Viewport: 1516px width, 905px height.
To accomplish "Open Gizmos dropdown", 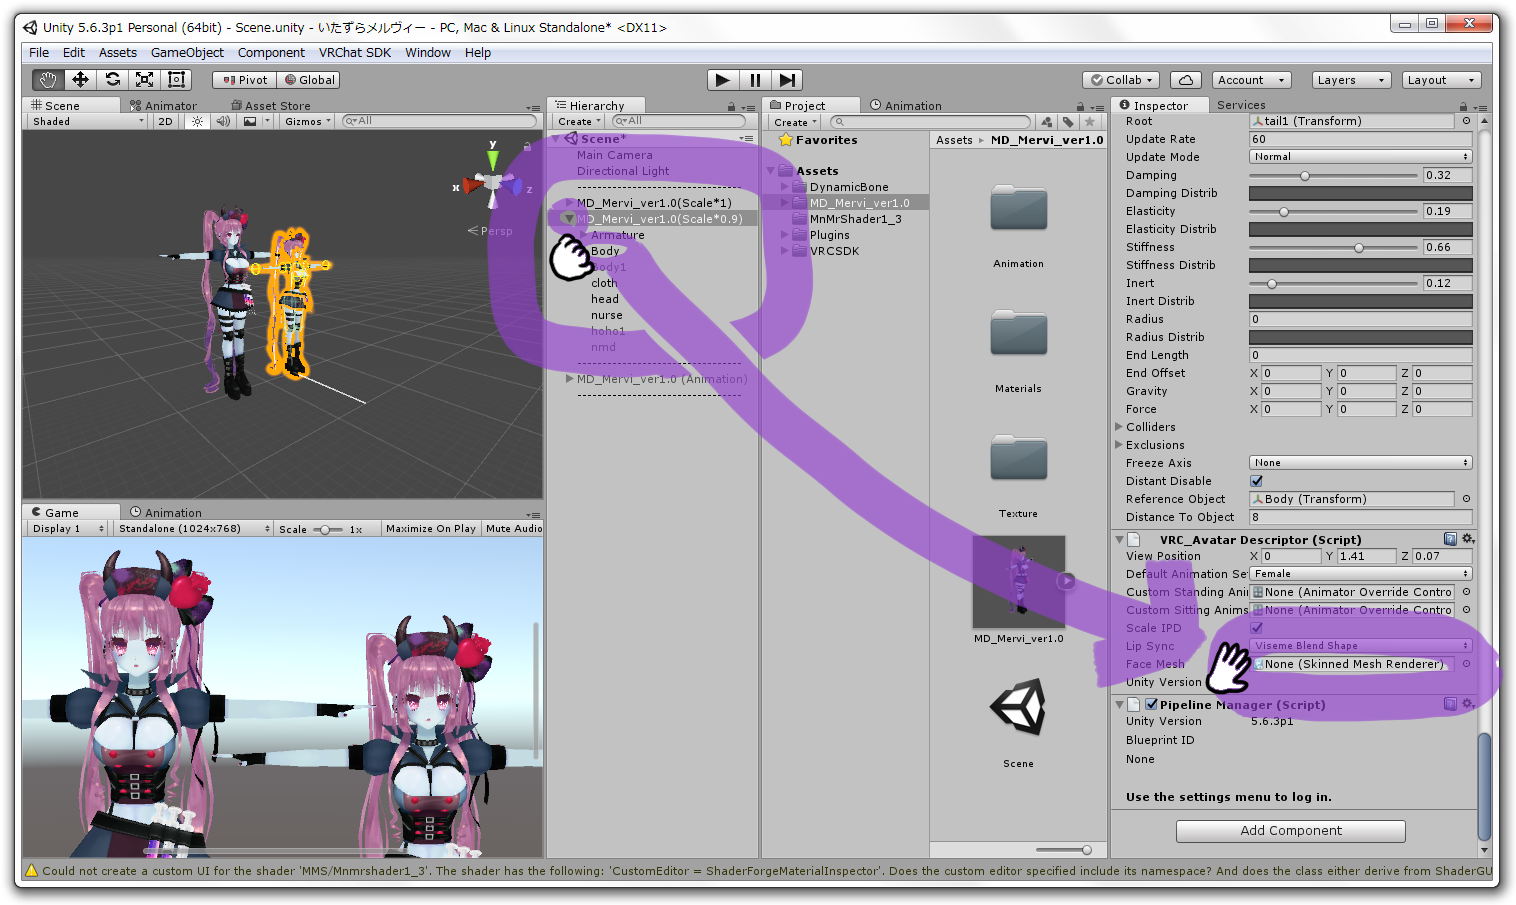I will (307, 121).
